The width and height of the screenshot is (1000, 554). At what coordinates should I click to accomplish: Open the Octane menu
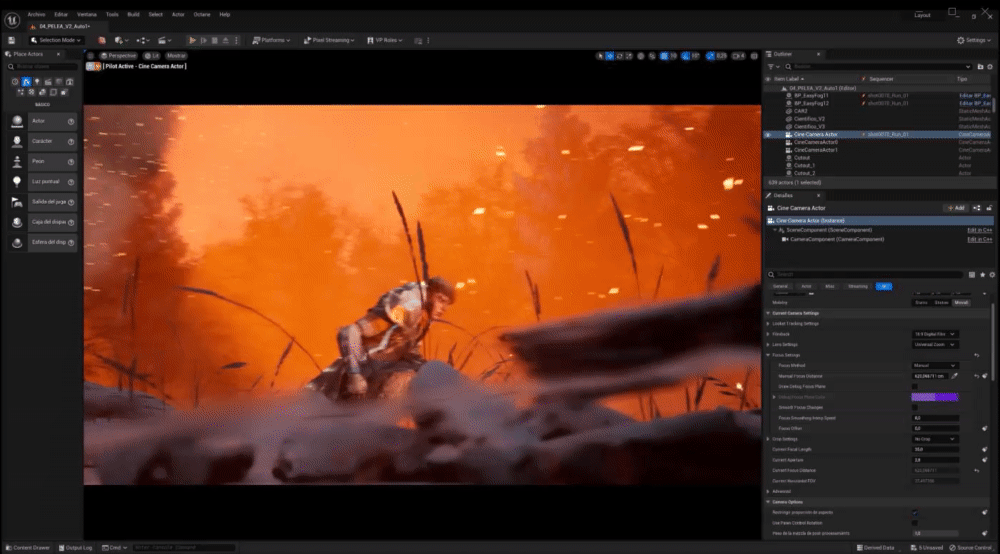(x=202, y=14)
